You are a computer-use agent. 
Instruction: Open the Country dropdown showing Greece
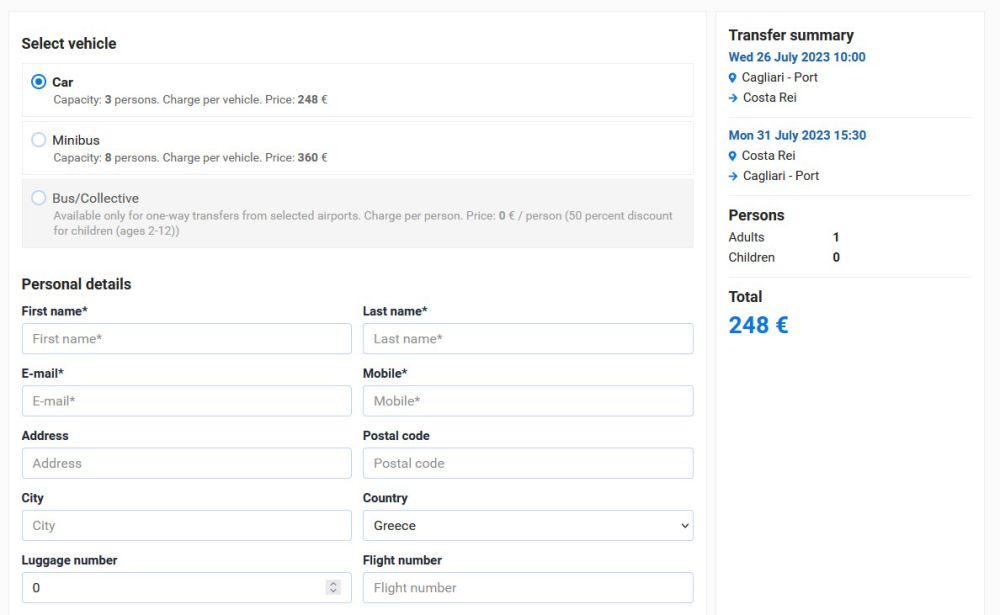click(x=528, y=526)
